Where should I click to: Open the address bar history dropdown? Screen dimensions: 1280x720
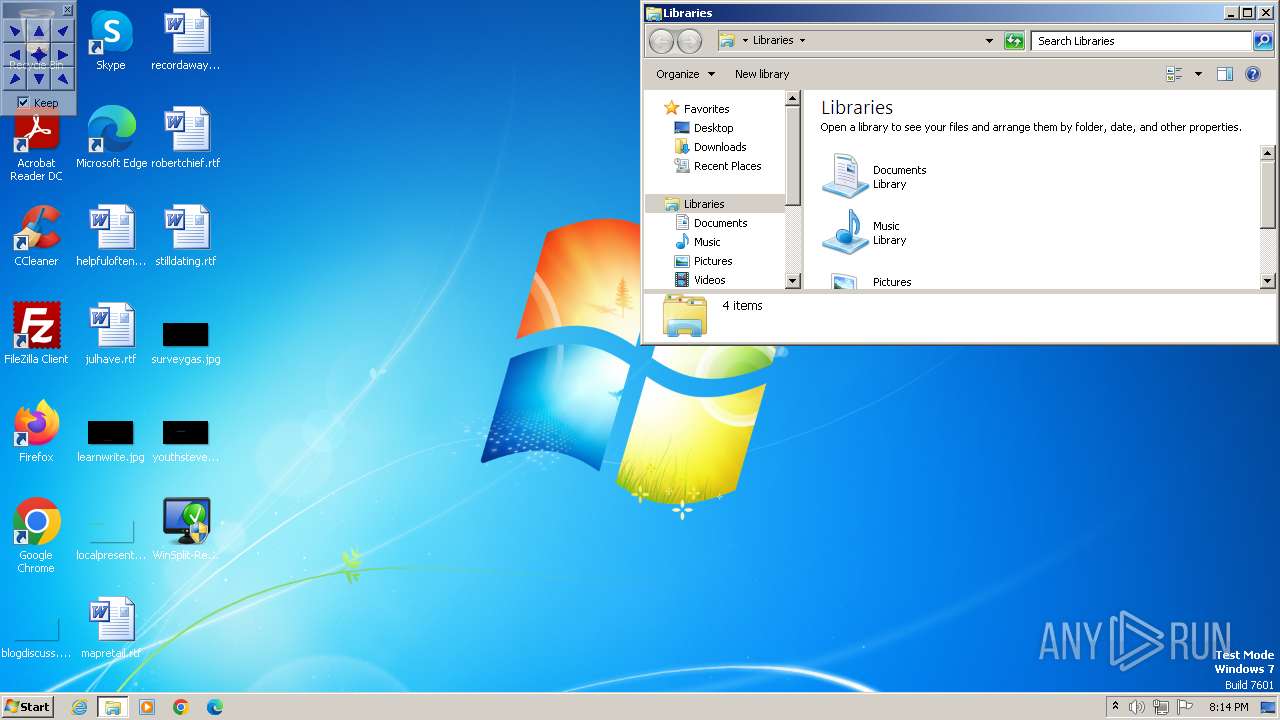989,41
